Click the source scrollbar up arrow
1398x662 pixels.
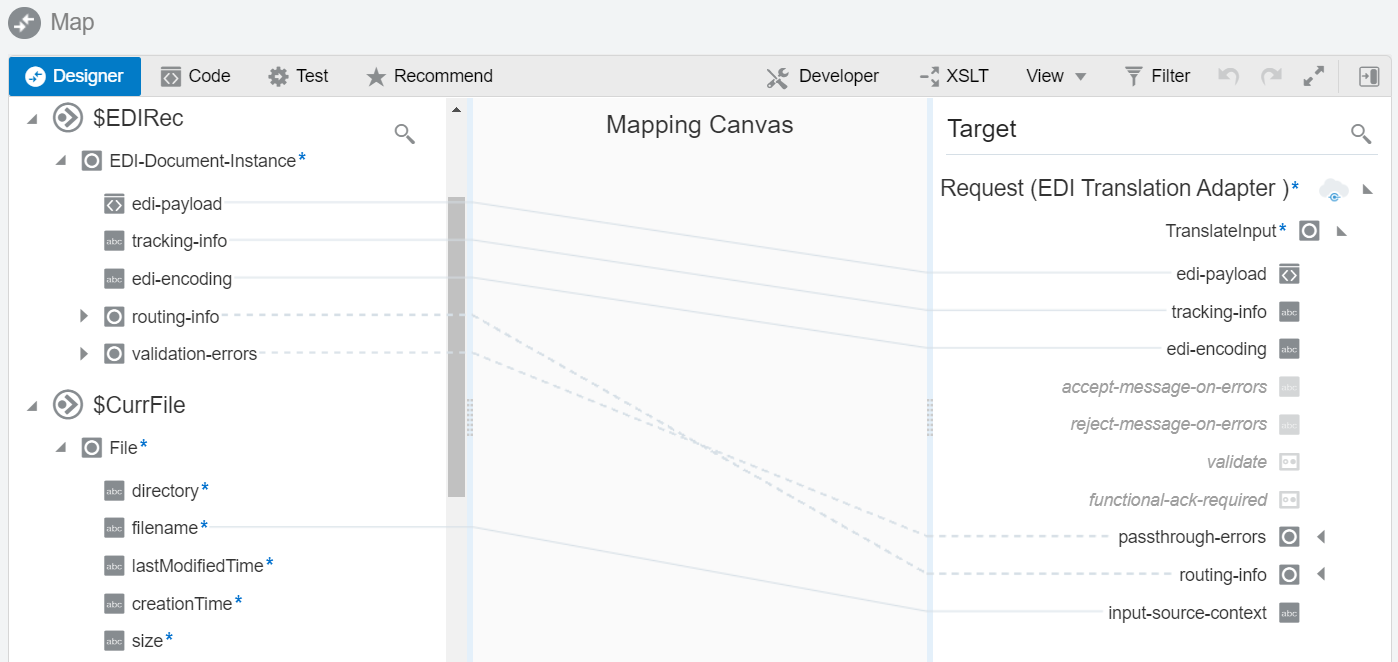click(457, 109)
